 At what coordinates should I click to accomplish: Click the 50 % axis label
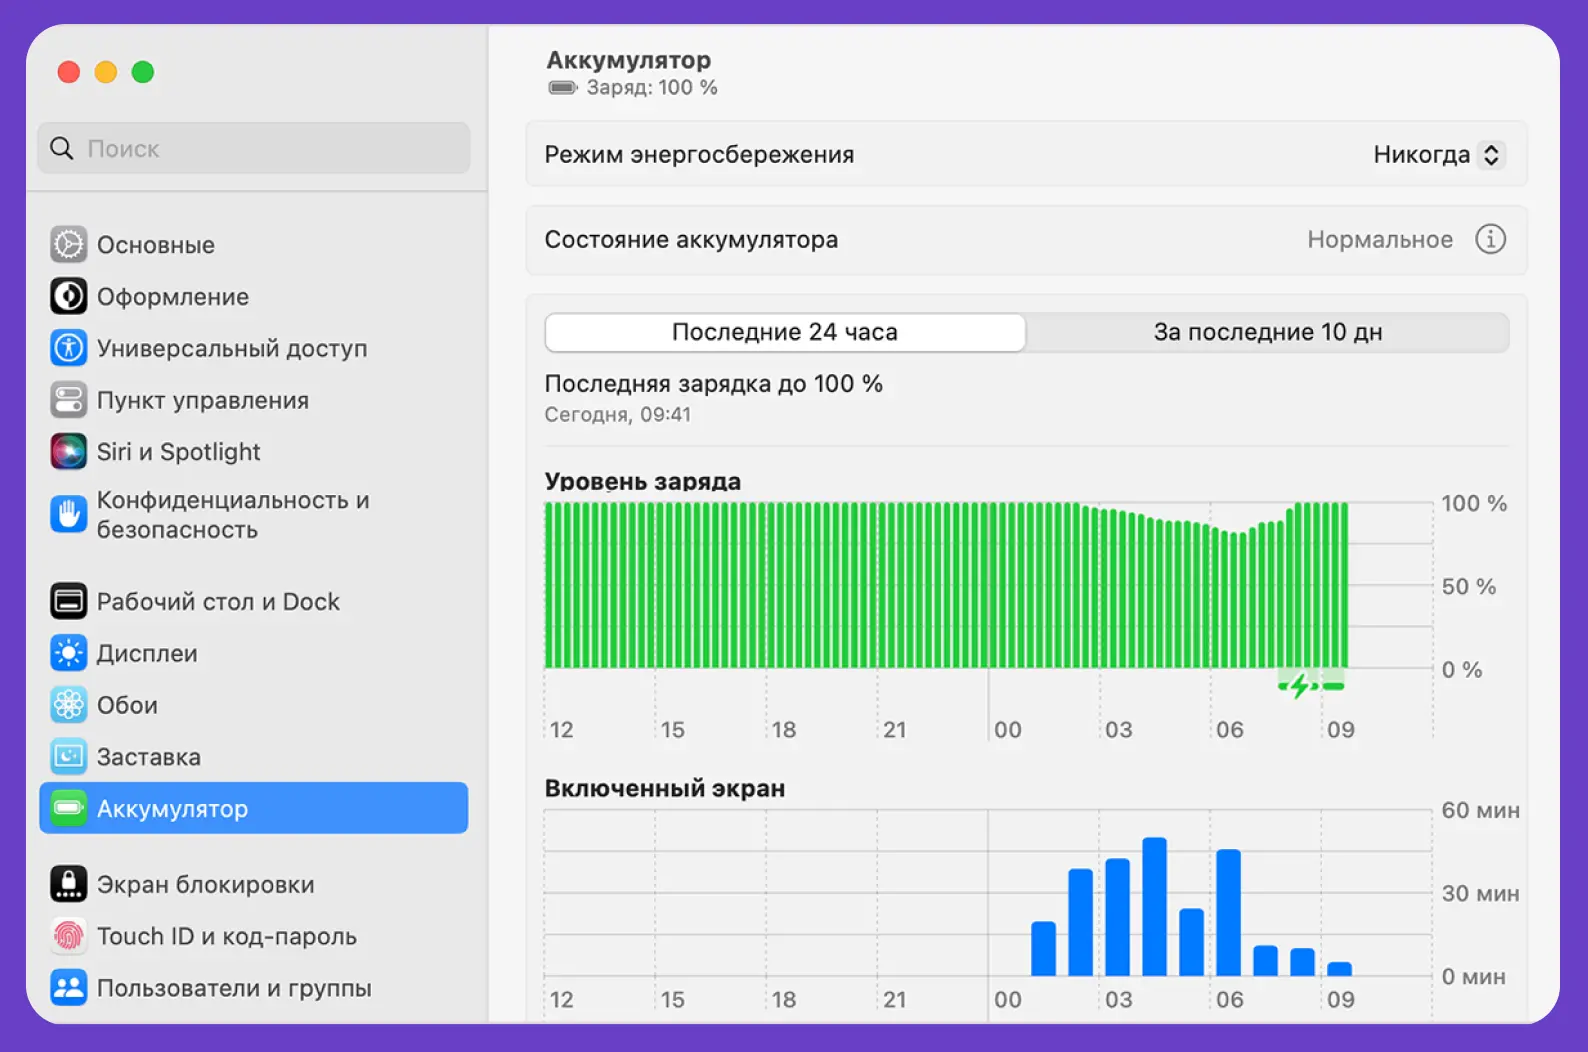[x=1469, y=586]
